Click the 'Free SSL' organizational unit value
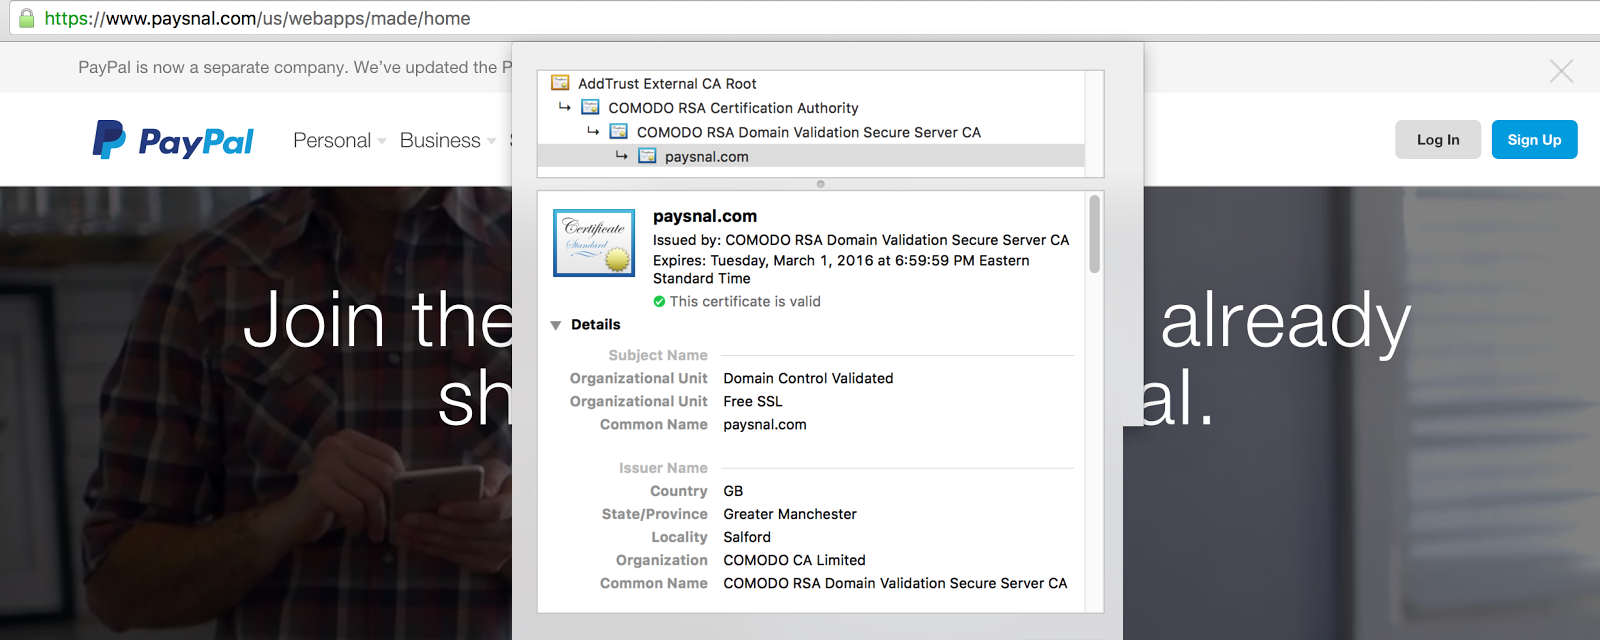 (x=753, y=401)
